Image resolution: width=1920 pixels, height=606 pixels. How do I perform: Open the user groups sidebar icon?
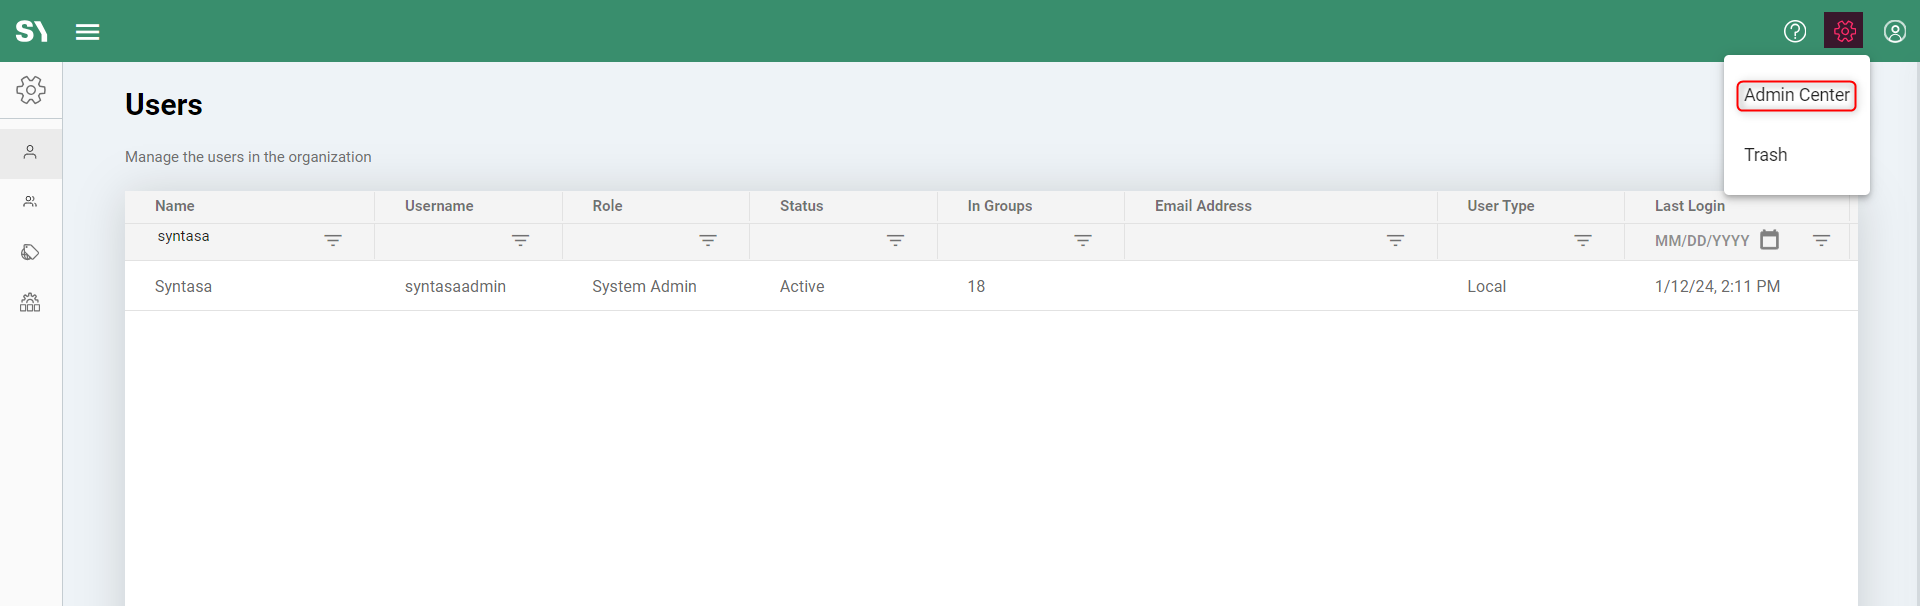[x=30, y=202]
